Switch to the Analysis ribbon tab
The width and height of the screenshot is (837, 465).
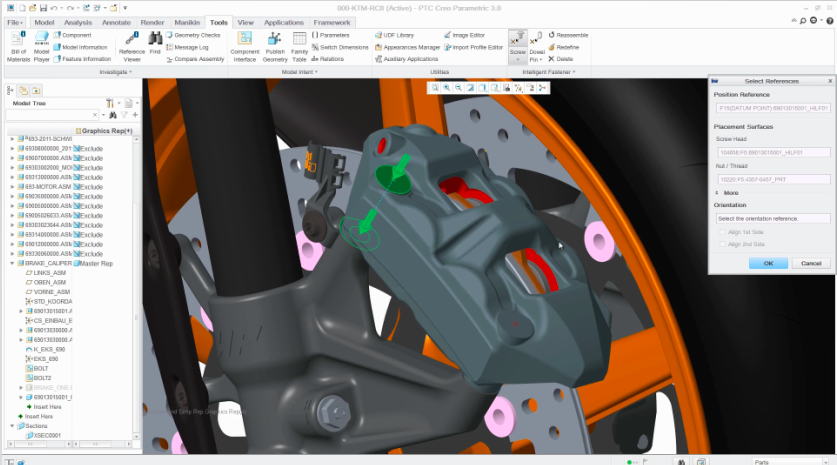[x=77, y=21]
